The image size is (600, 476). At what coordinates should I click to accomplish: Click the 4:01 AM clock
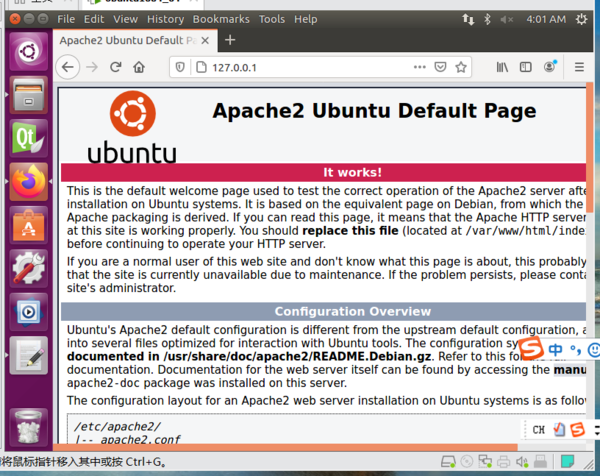[x=546, y=19]
